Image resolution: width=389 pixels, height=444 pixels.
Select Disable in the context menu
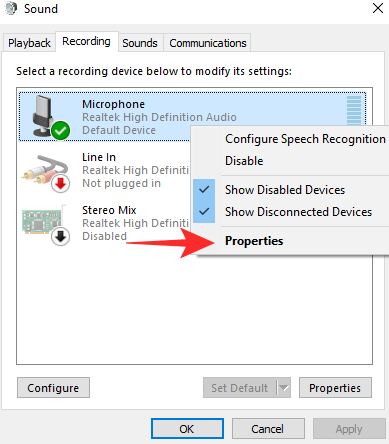tap(244, 161)
